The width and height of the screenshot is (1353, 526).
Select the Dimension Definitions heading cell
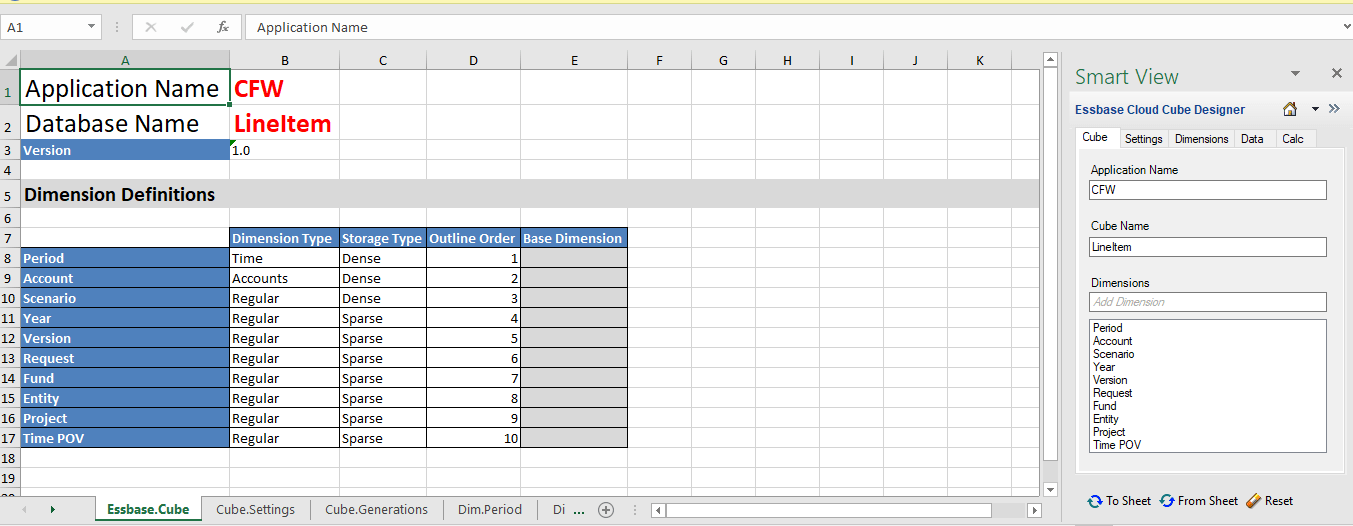[x=125, y=194]
